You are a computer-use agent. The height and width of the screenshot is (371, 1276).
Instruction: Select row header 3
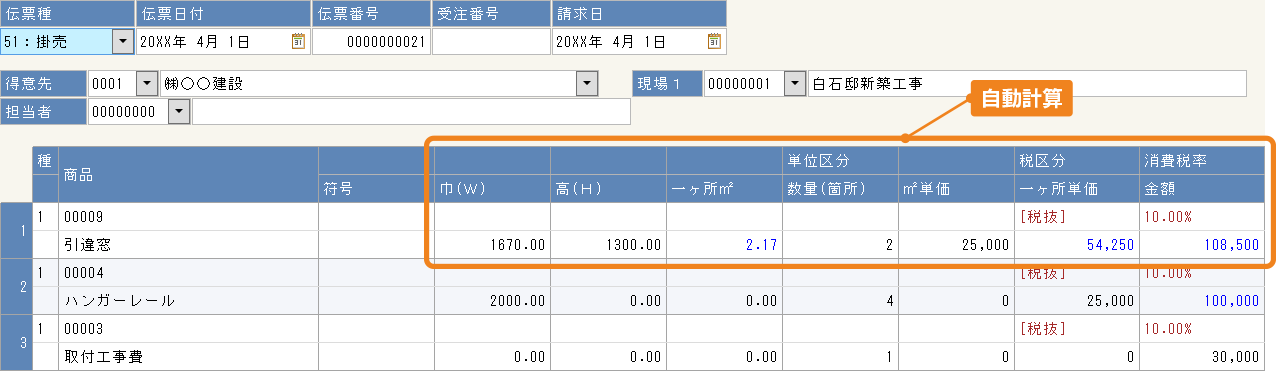(17, 342)
